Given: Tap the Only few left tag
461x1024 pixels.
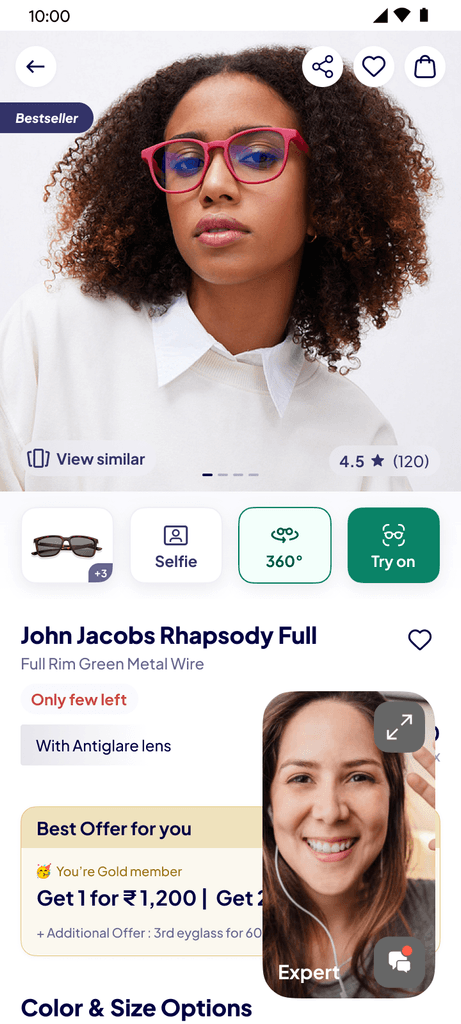Looking at the screenshot, I should 79,699.
